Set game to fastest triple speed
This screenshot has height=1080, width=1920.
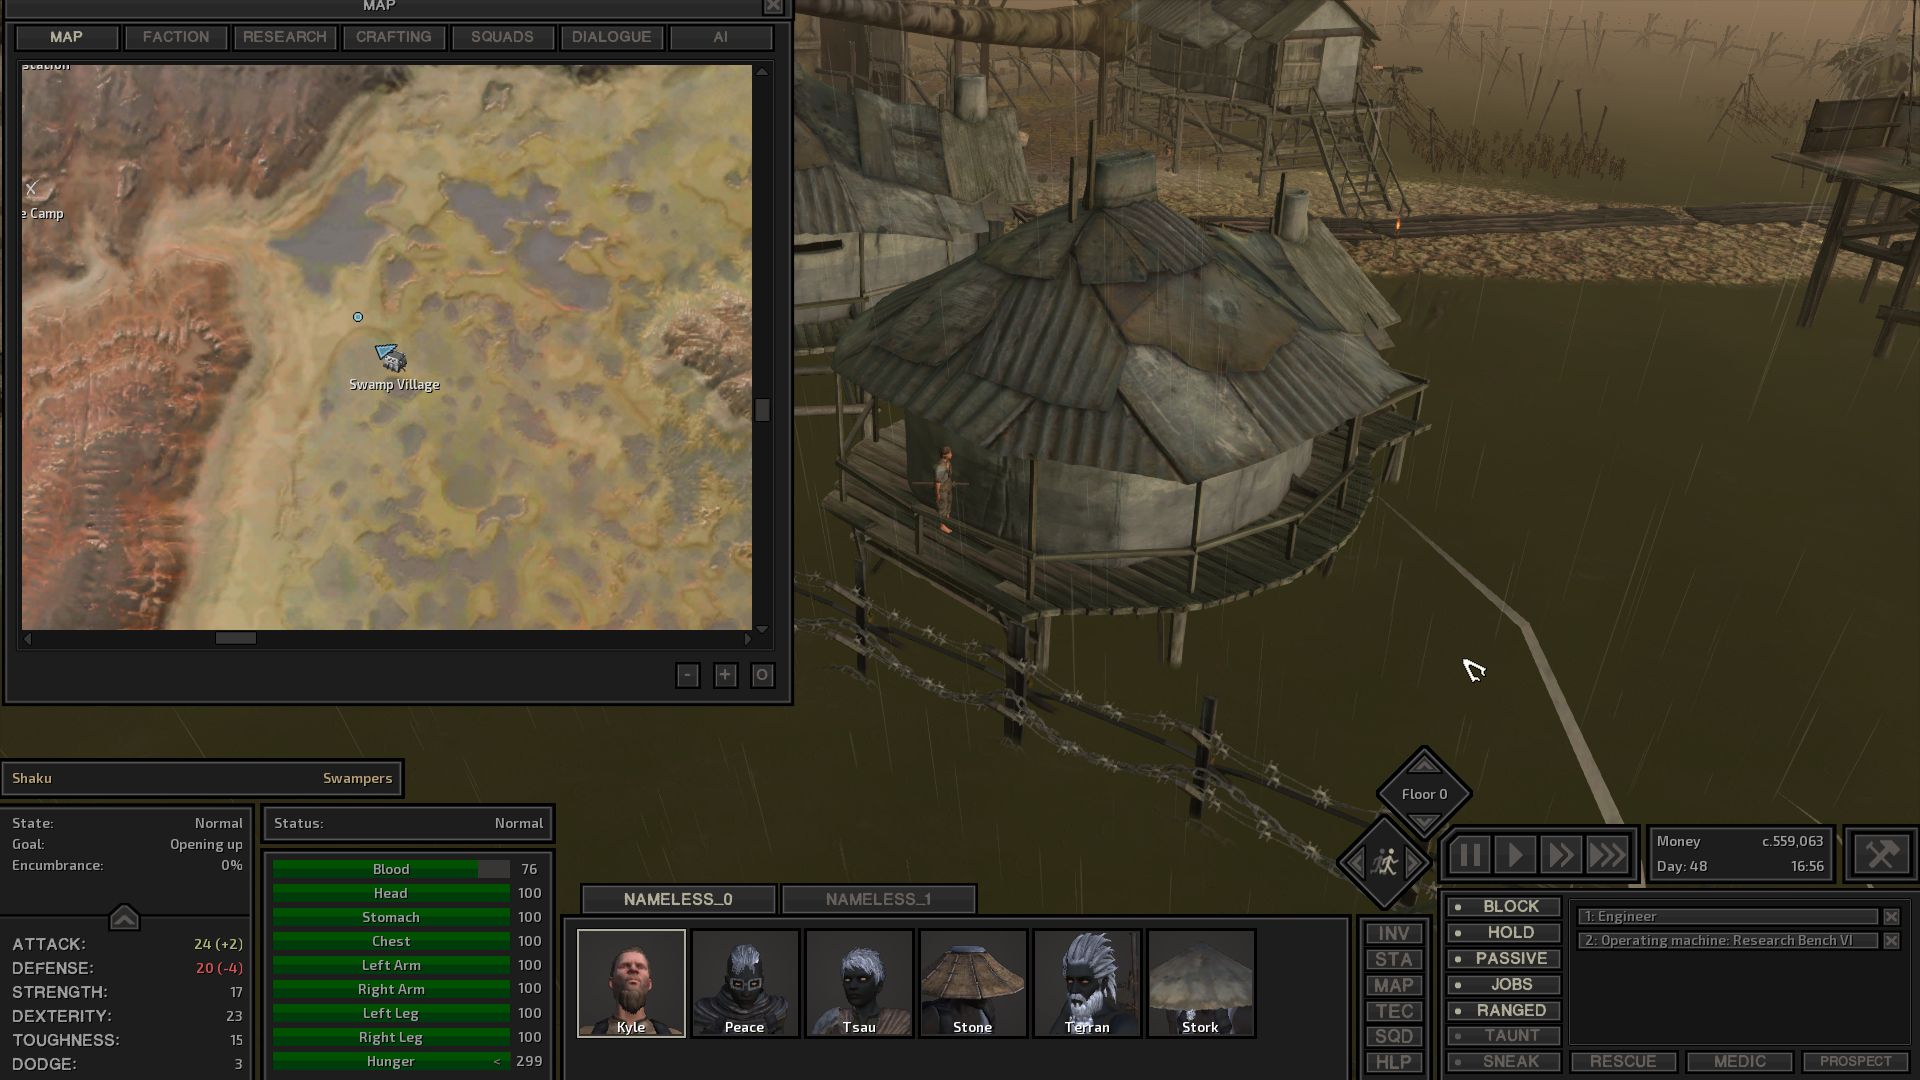click(x=1607, y=855)
